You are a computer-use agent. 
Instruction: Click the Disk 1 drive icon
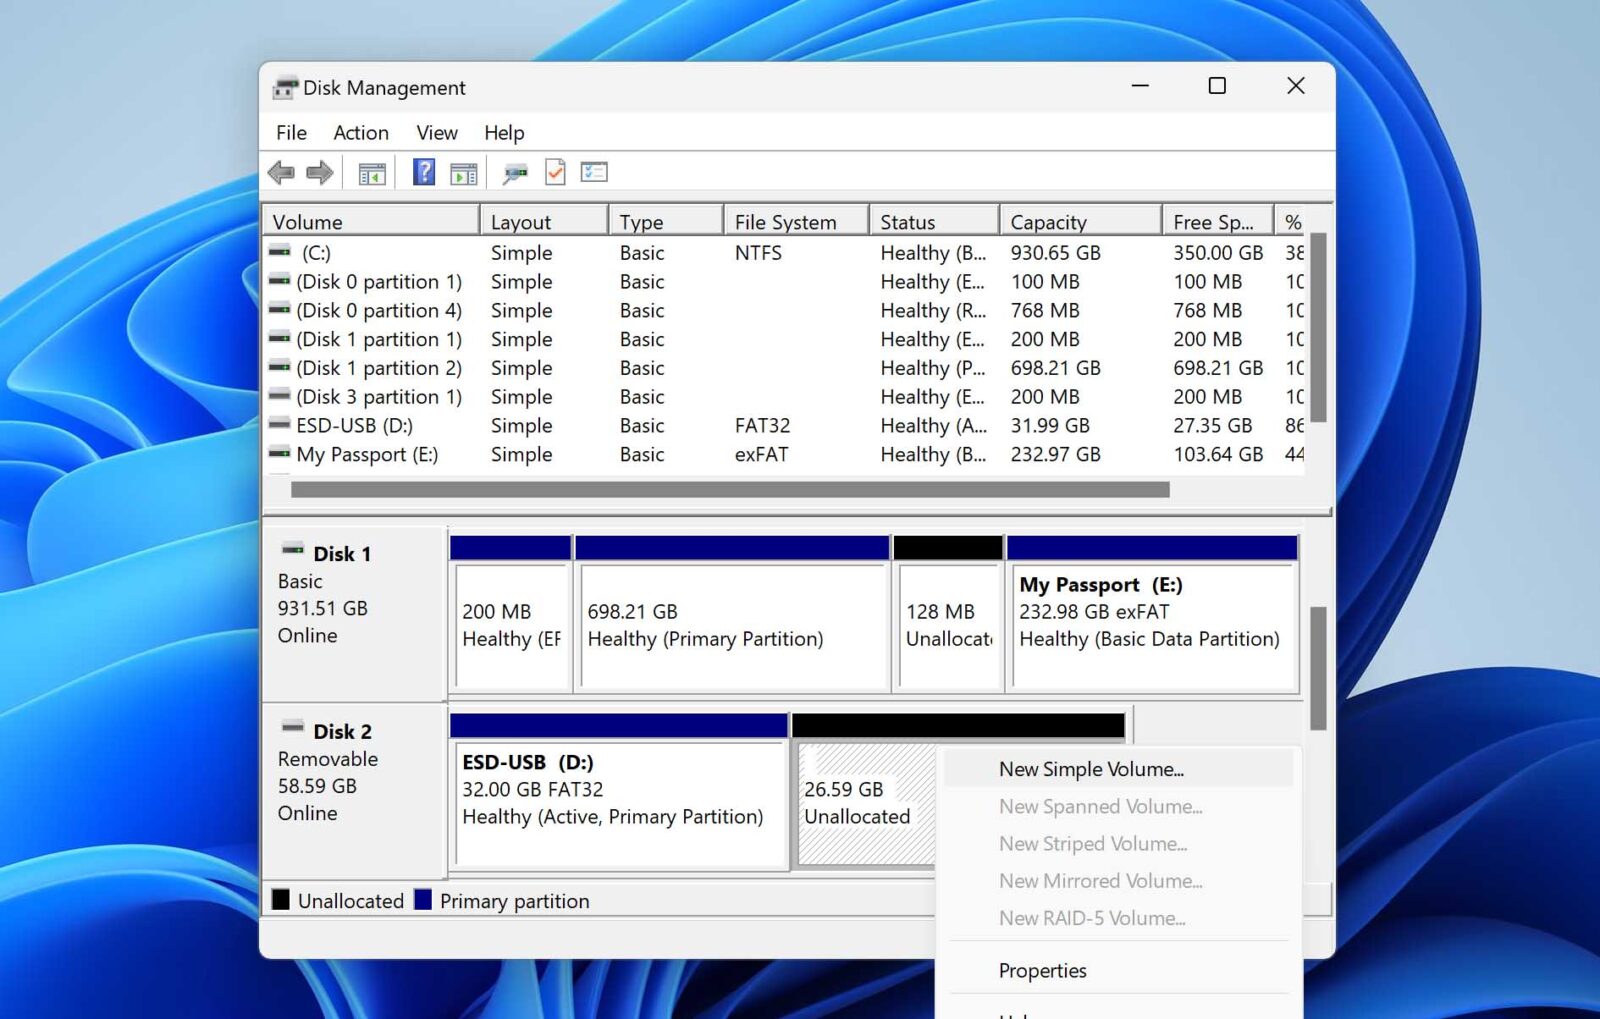pyautogui.click(x=293, y=548)
